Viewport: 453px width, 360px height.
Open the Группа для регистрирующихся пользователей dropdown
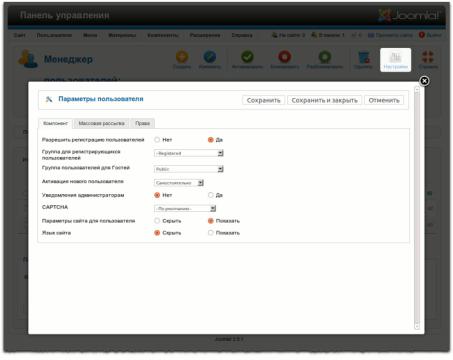pos(189,153)
